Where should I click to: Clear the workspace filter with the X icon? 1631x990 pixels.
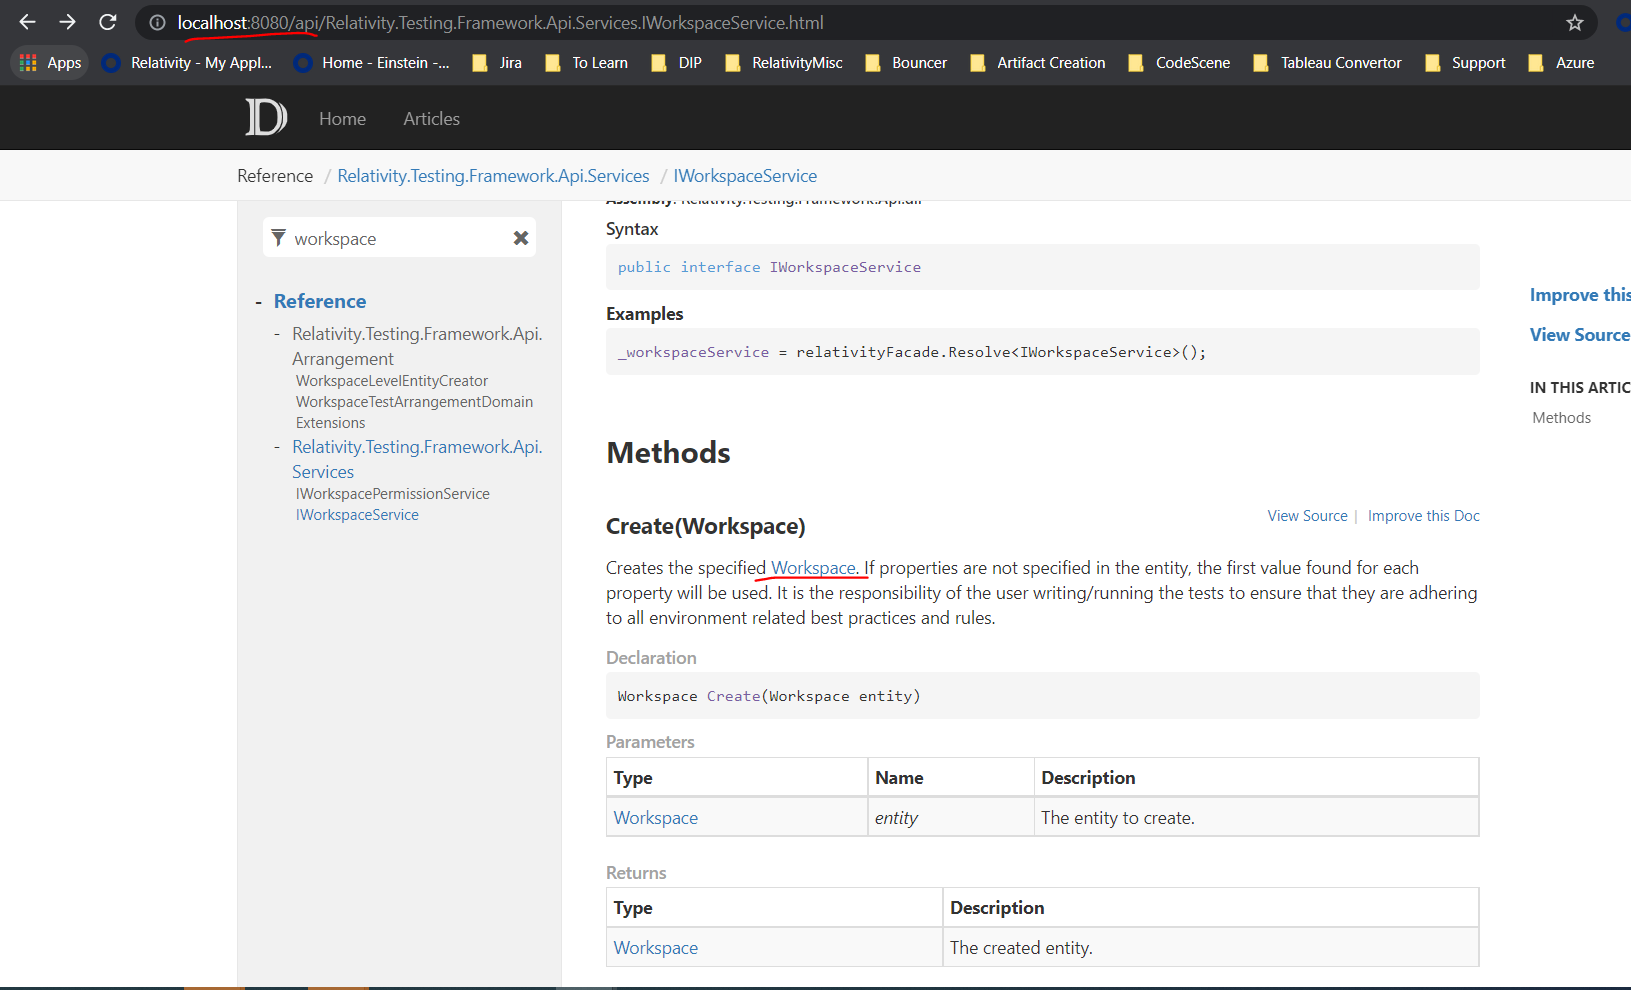pos(520,238)
